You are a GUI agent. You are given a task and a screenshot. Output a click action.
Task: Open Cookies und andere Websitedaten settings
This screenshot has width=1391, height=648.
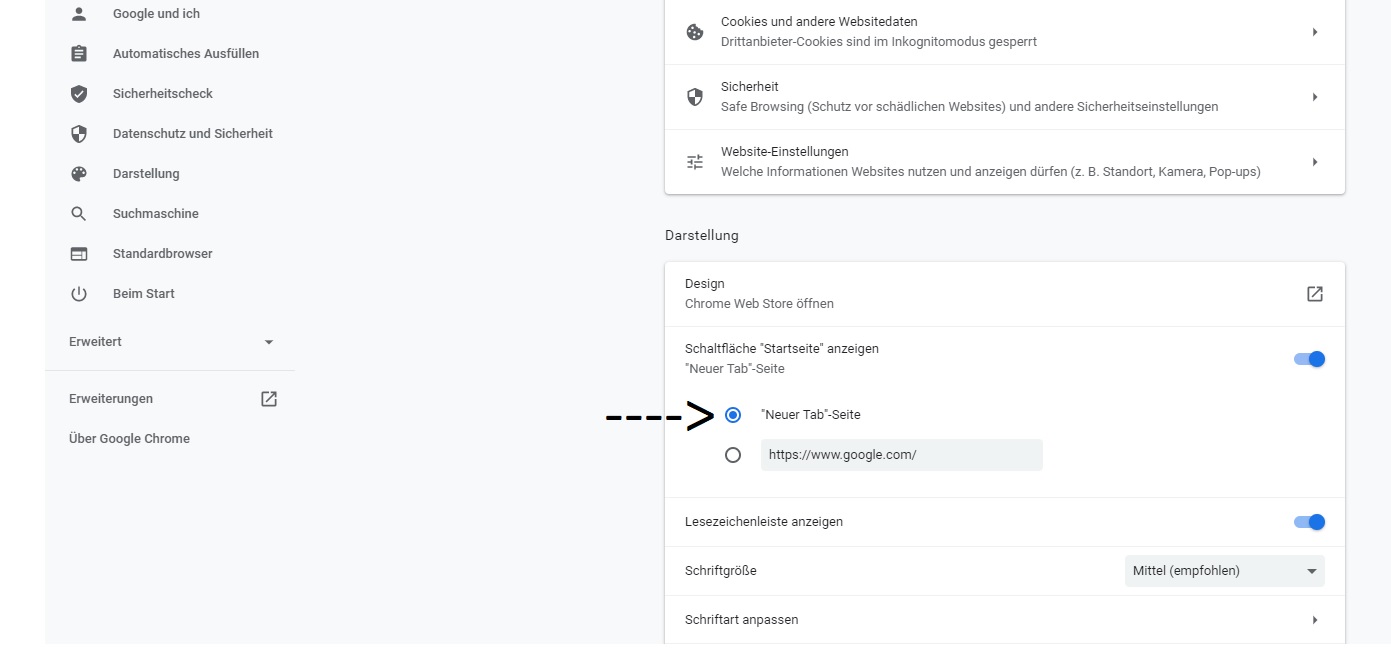coord(1004,32)
